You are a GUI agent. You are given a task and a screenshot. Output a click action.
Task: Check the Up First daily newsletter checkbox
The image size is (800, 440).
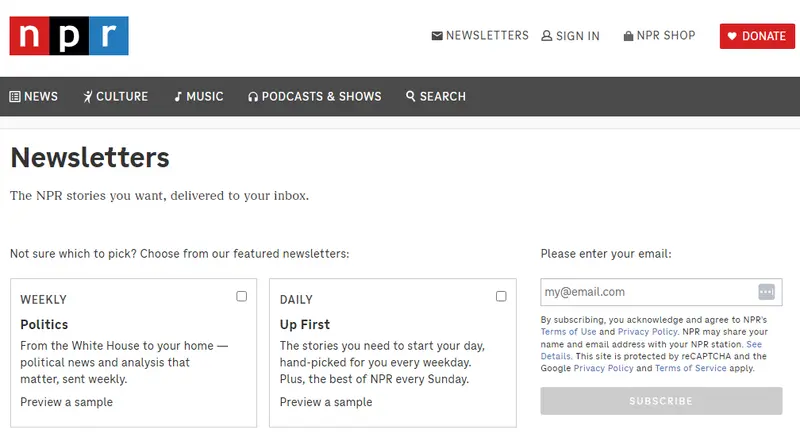point(501,296)
